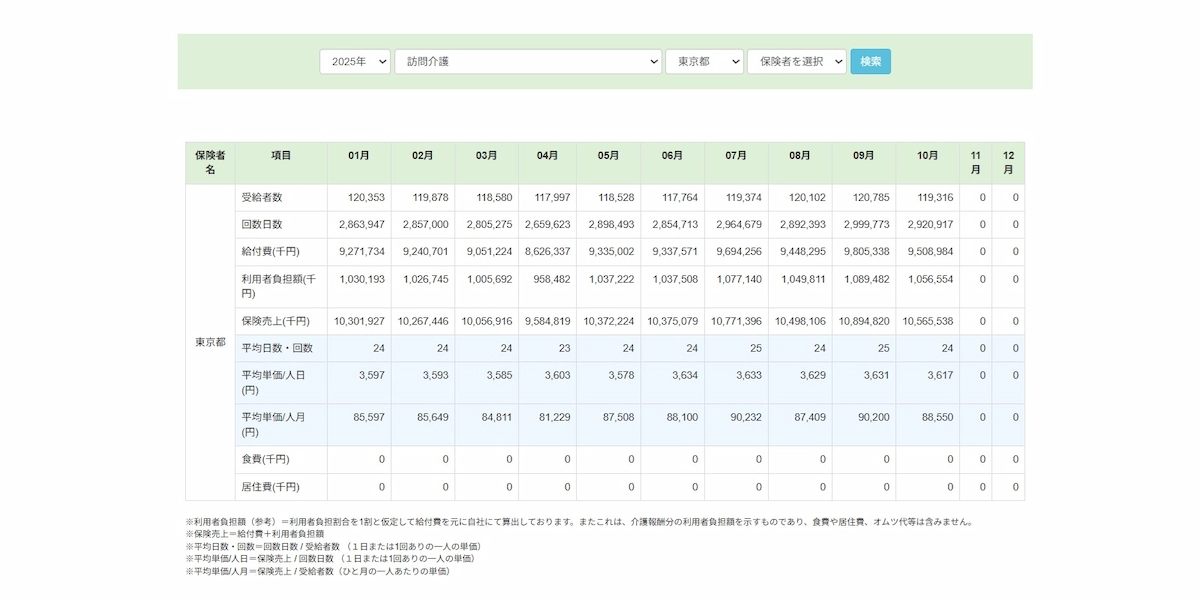Click the 保険売上(千円) row label
1200x600 pixels.
[276, 322]
